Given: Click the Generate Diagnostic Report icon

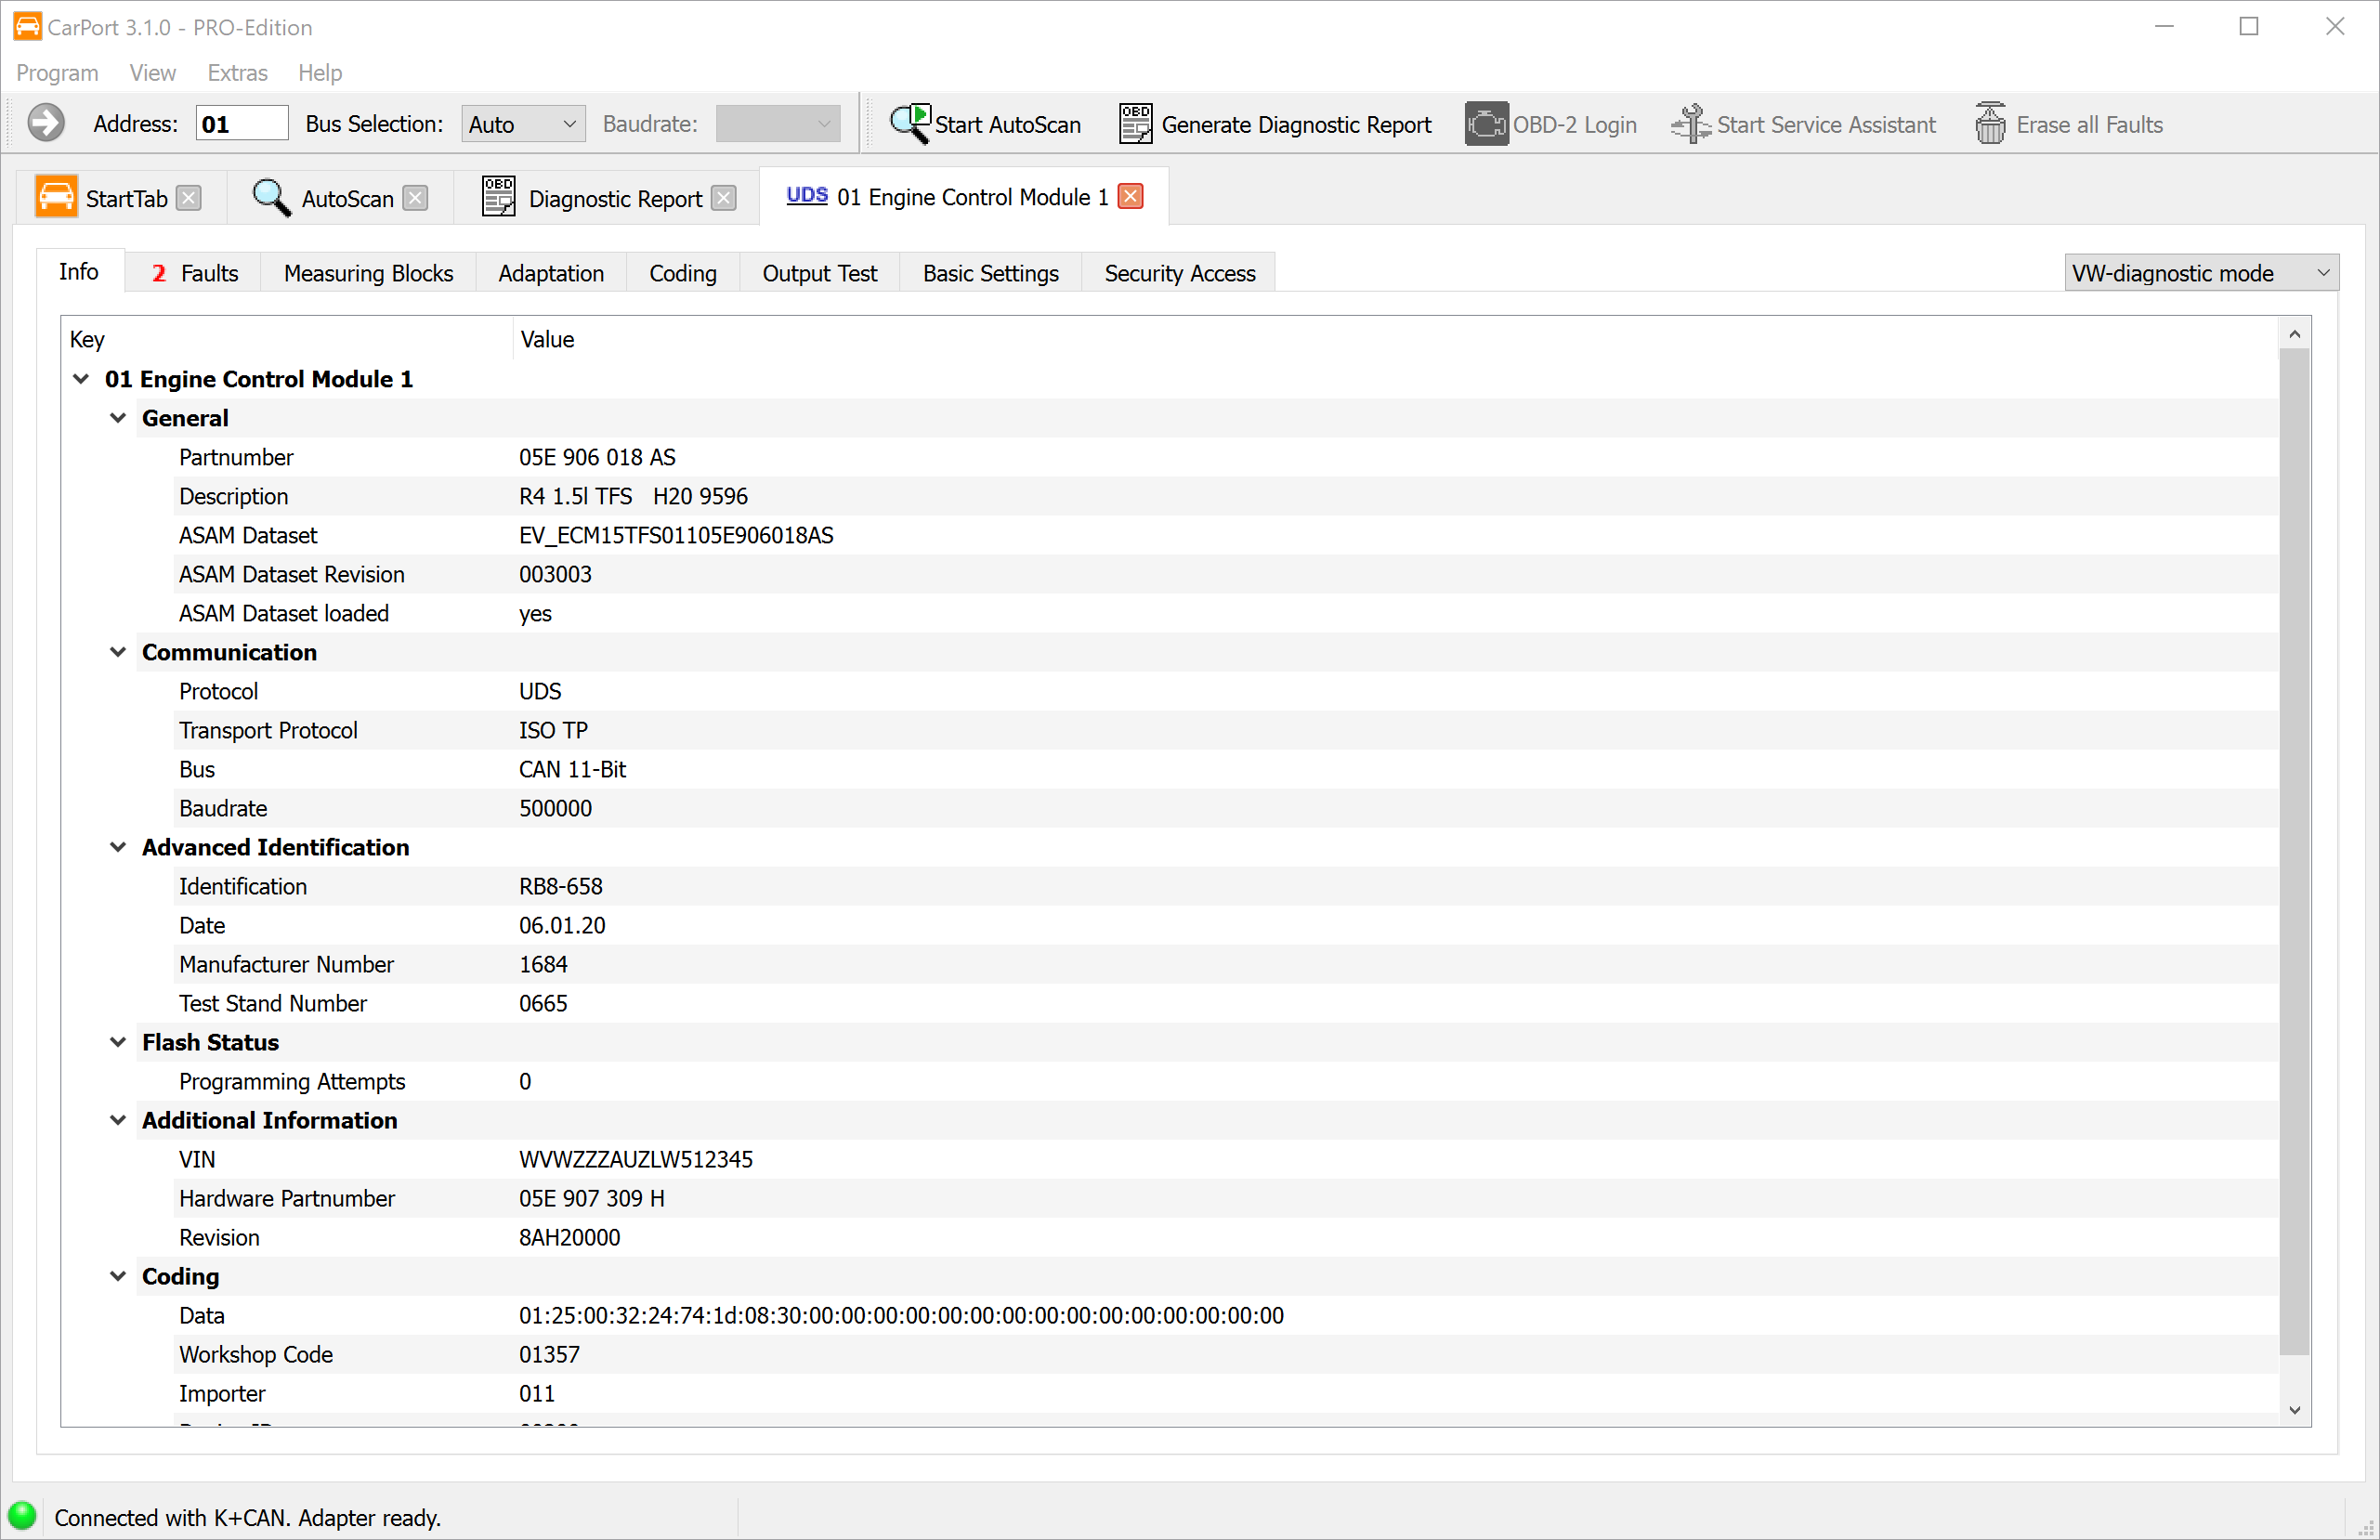Looking at the screenshot, I should tap(1135, 124).
